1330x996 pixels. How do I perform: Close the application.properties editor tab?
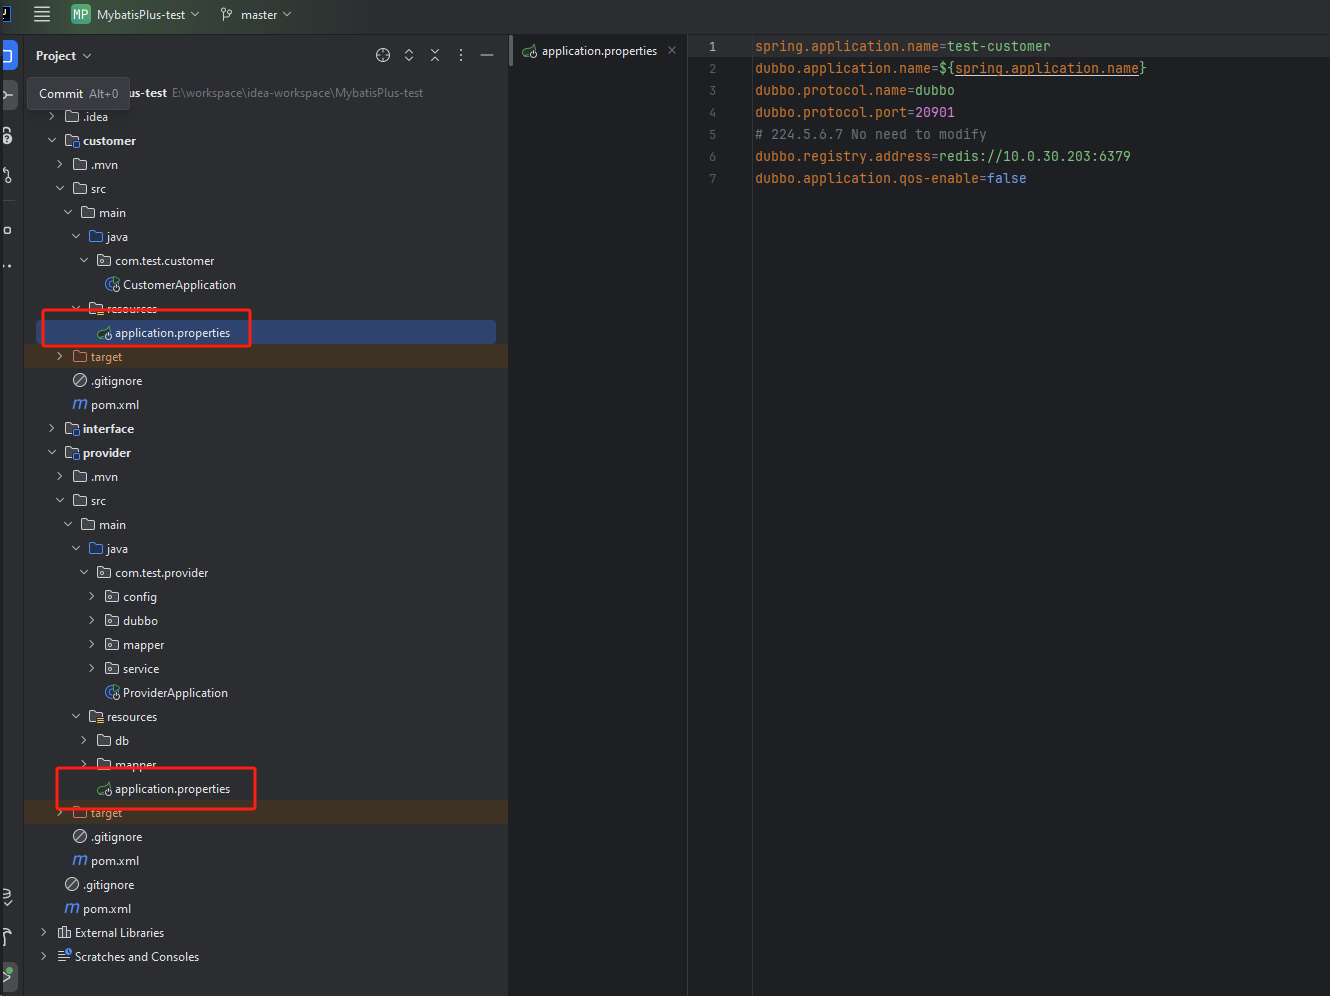pos(672,50)
